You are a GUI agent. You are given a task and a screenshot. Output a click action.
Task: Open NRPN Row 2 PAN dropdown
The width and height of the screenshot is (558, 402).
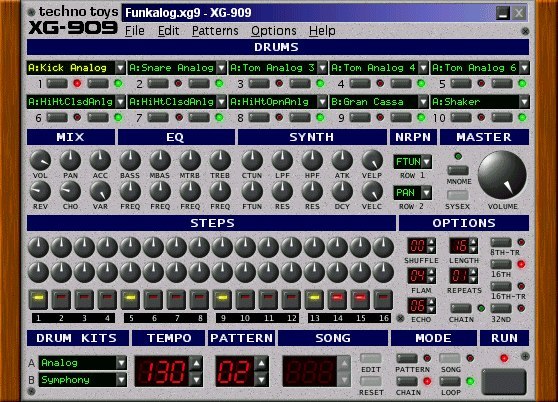[x=426, y=193]
